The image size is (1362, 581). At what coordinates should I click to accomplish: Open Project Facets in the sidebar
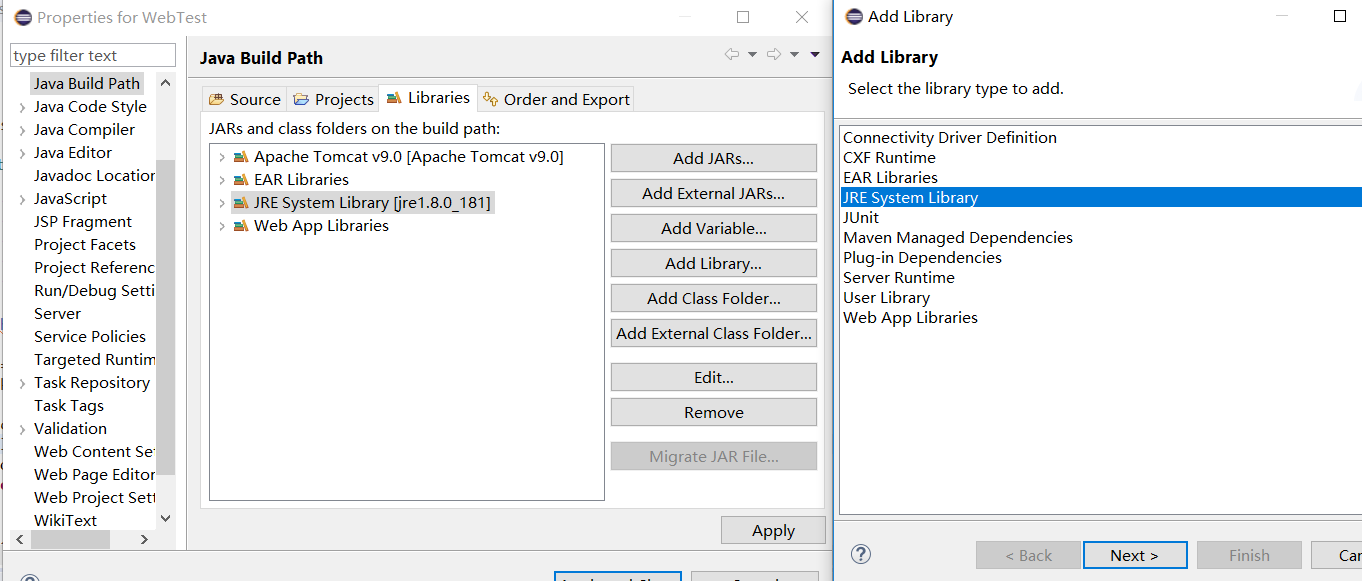point(85,245)
